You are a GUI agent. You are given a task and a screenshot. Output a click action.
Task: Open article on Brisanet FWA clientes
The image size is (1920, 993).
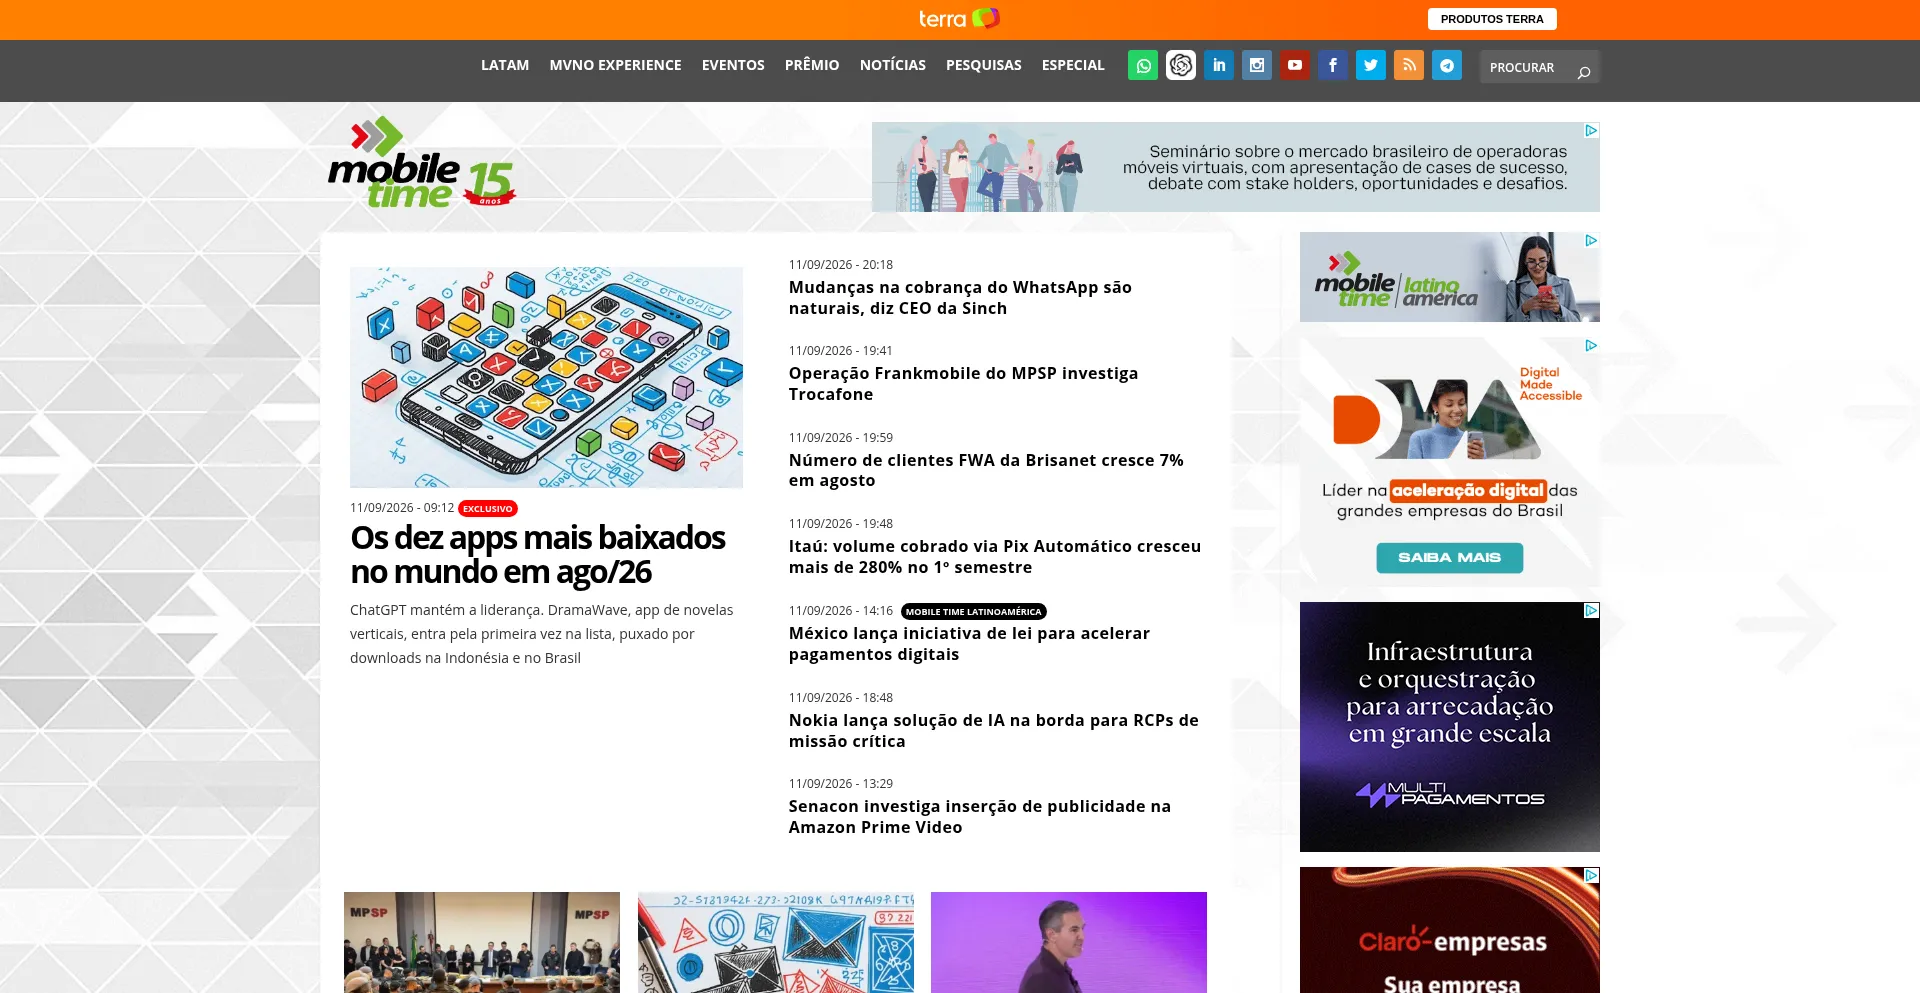(x=986, y=470)
